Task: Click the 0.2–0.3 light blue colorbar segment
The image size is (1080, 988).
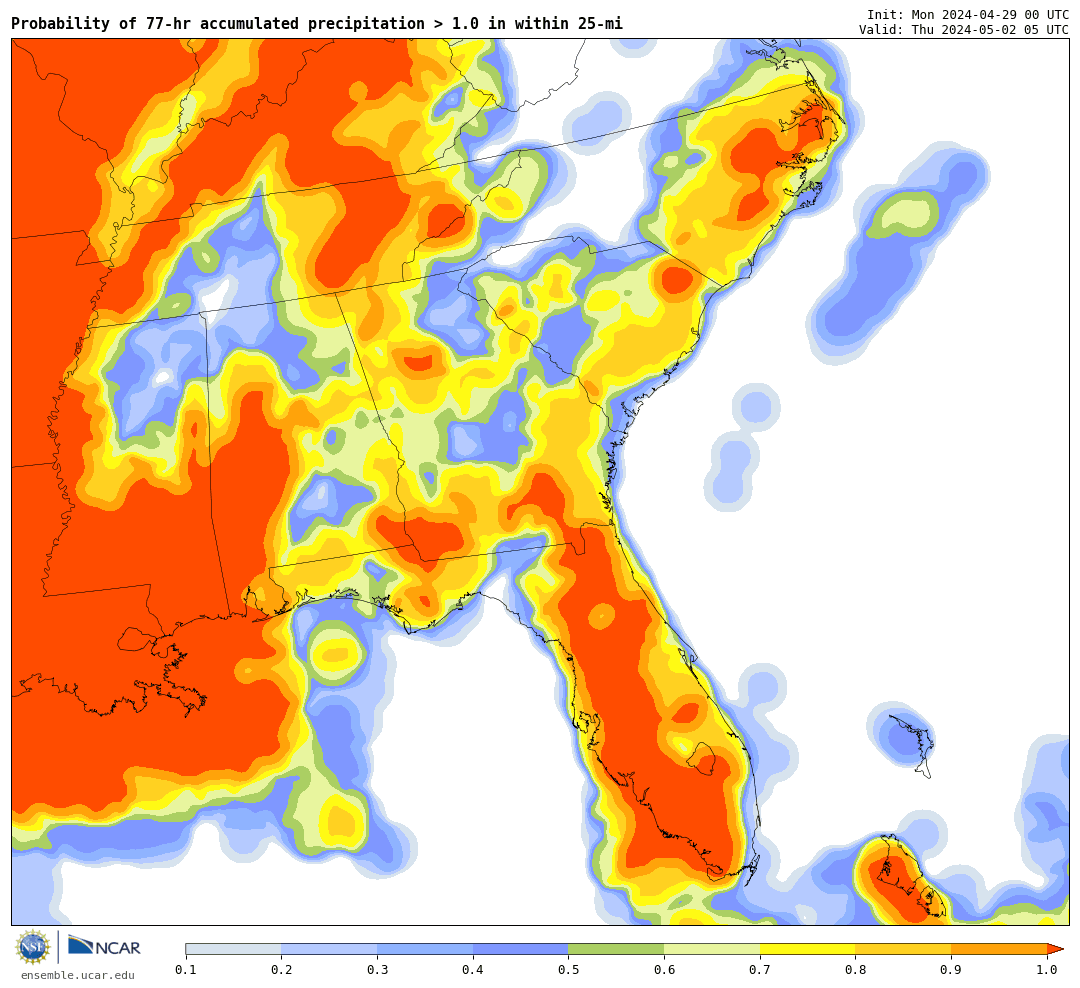Action: (329, 949)
